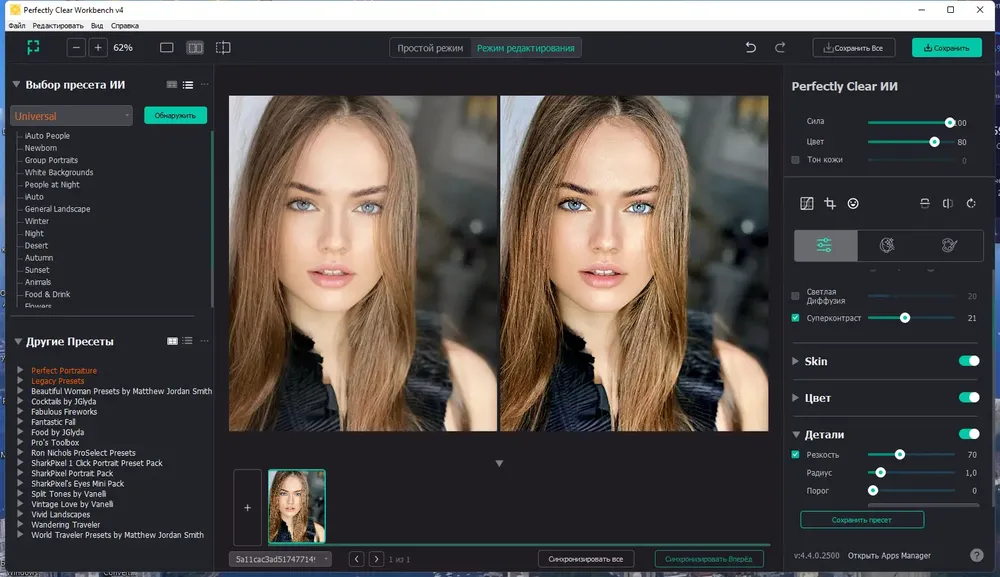1000x577 pixels.
Task: Open the face retouch smiley icon
Action: (x=853, y=203)
